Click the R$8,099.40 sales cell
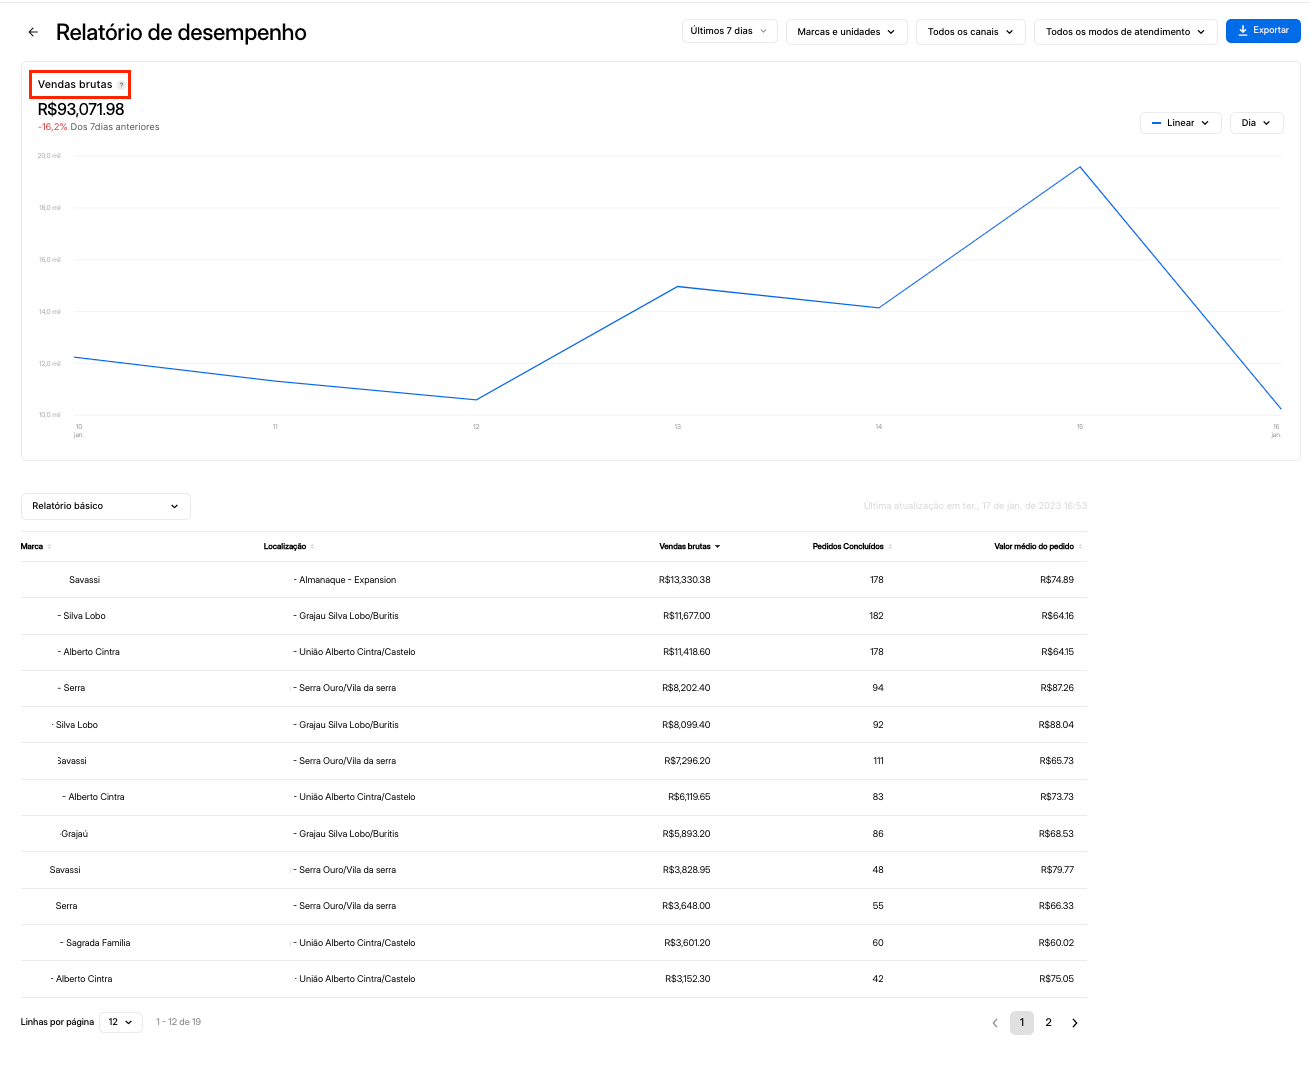Image resolution: width=1310 pixels, height=1068 pixels. [686, 725]
